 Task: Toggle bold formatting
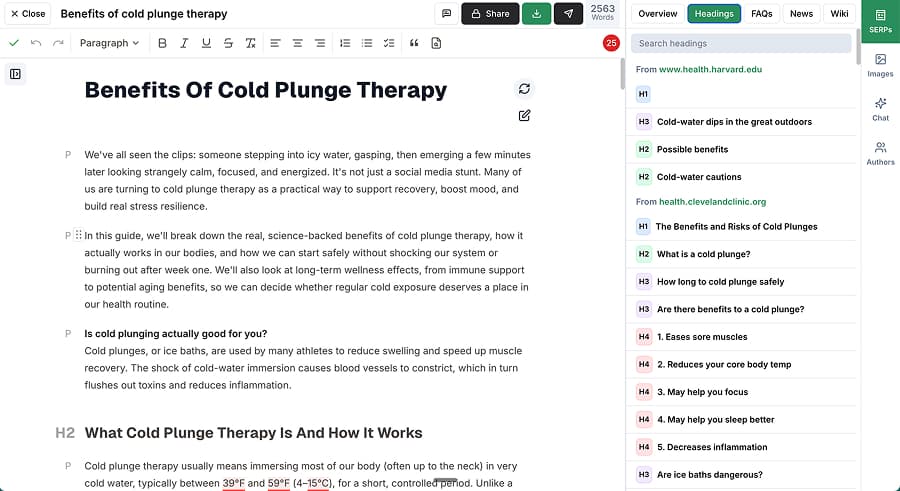161,43
